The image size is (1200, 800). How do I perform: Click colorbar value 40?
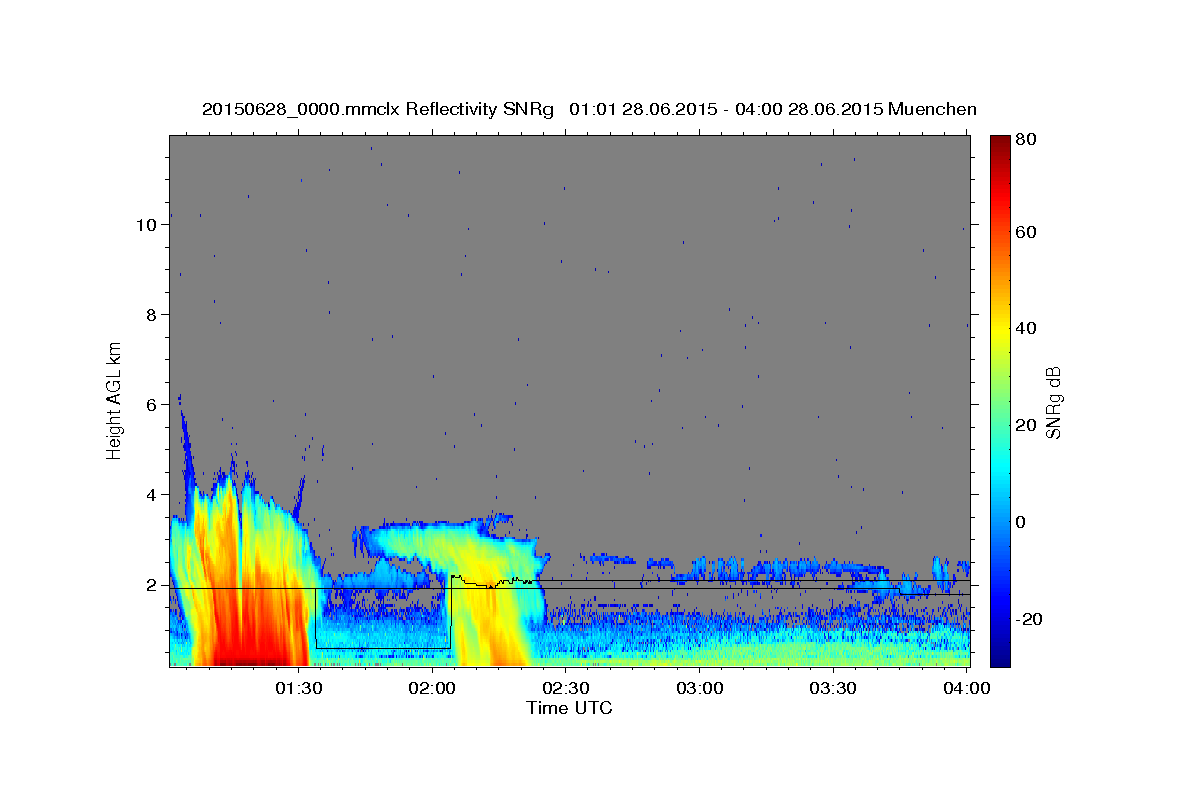1026,329
